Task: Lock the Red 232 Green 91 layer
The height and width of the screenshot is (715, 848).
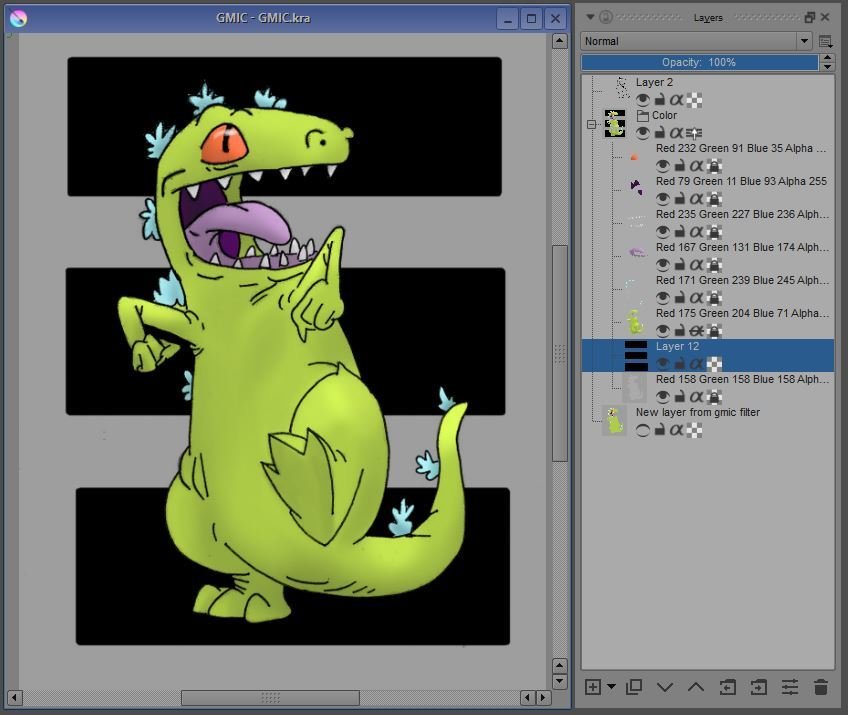Action: tap(680, 165)
